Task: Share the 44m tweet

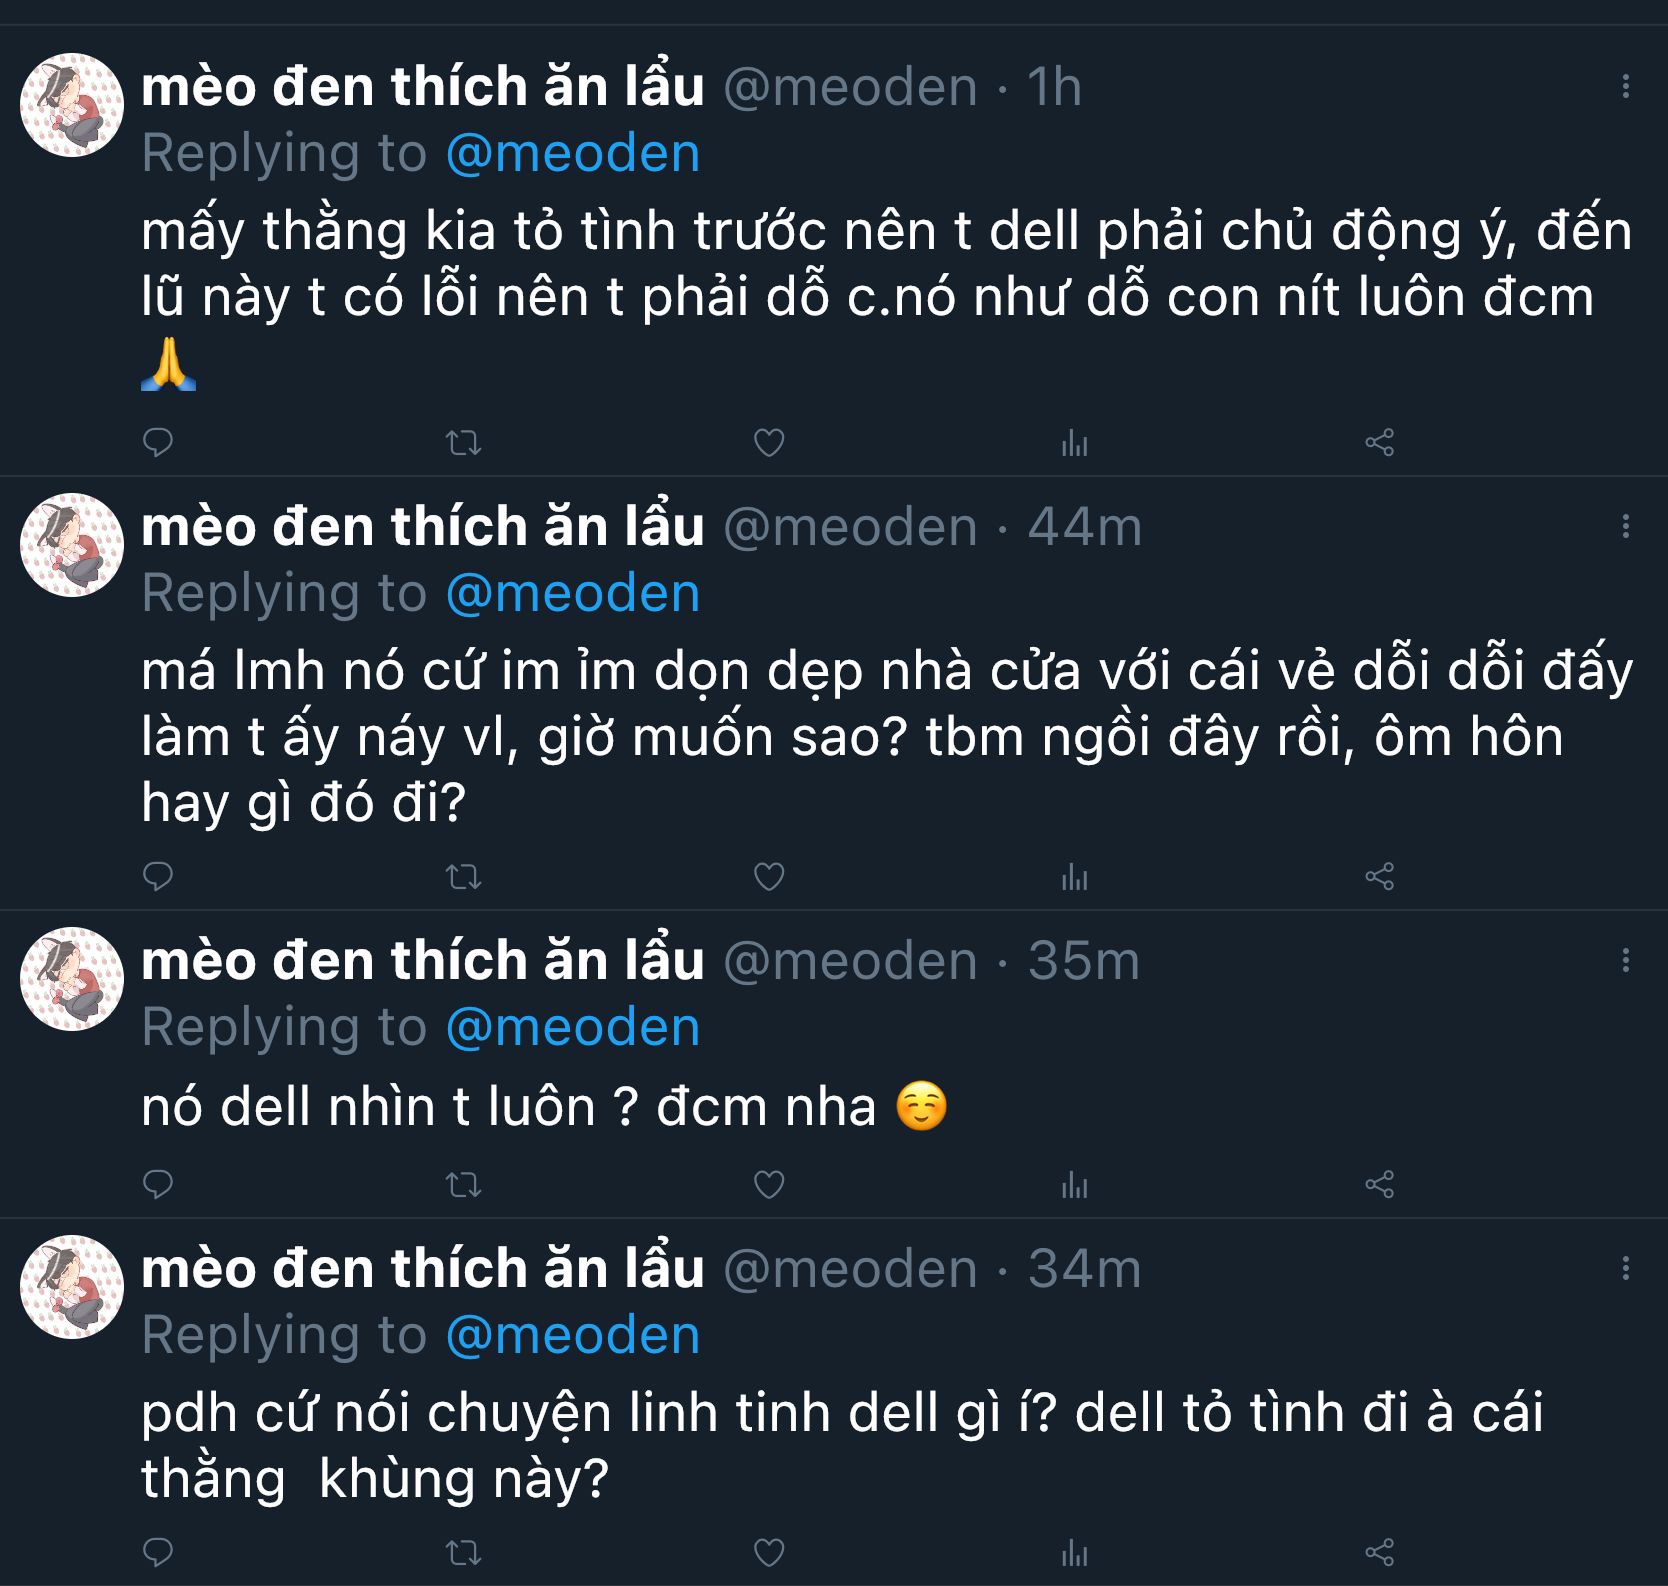Action: (x=1379, y=877)
